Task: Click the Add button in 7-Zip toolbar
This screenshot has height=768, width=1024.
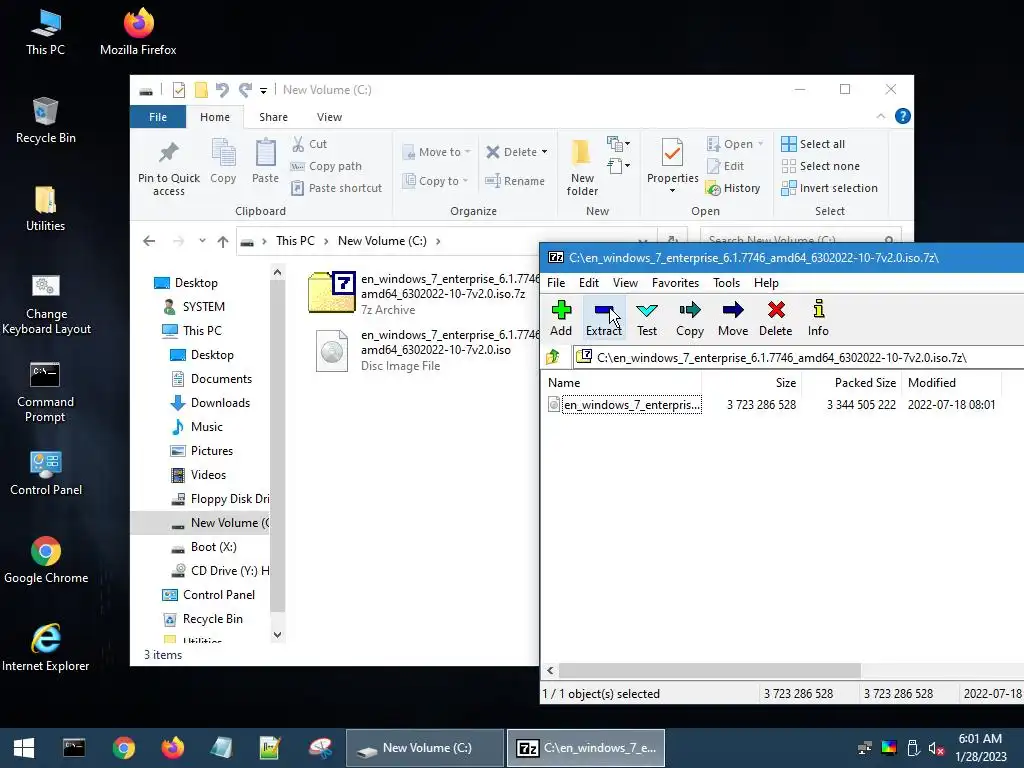Action: (x=560, y=319)
